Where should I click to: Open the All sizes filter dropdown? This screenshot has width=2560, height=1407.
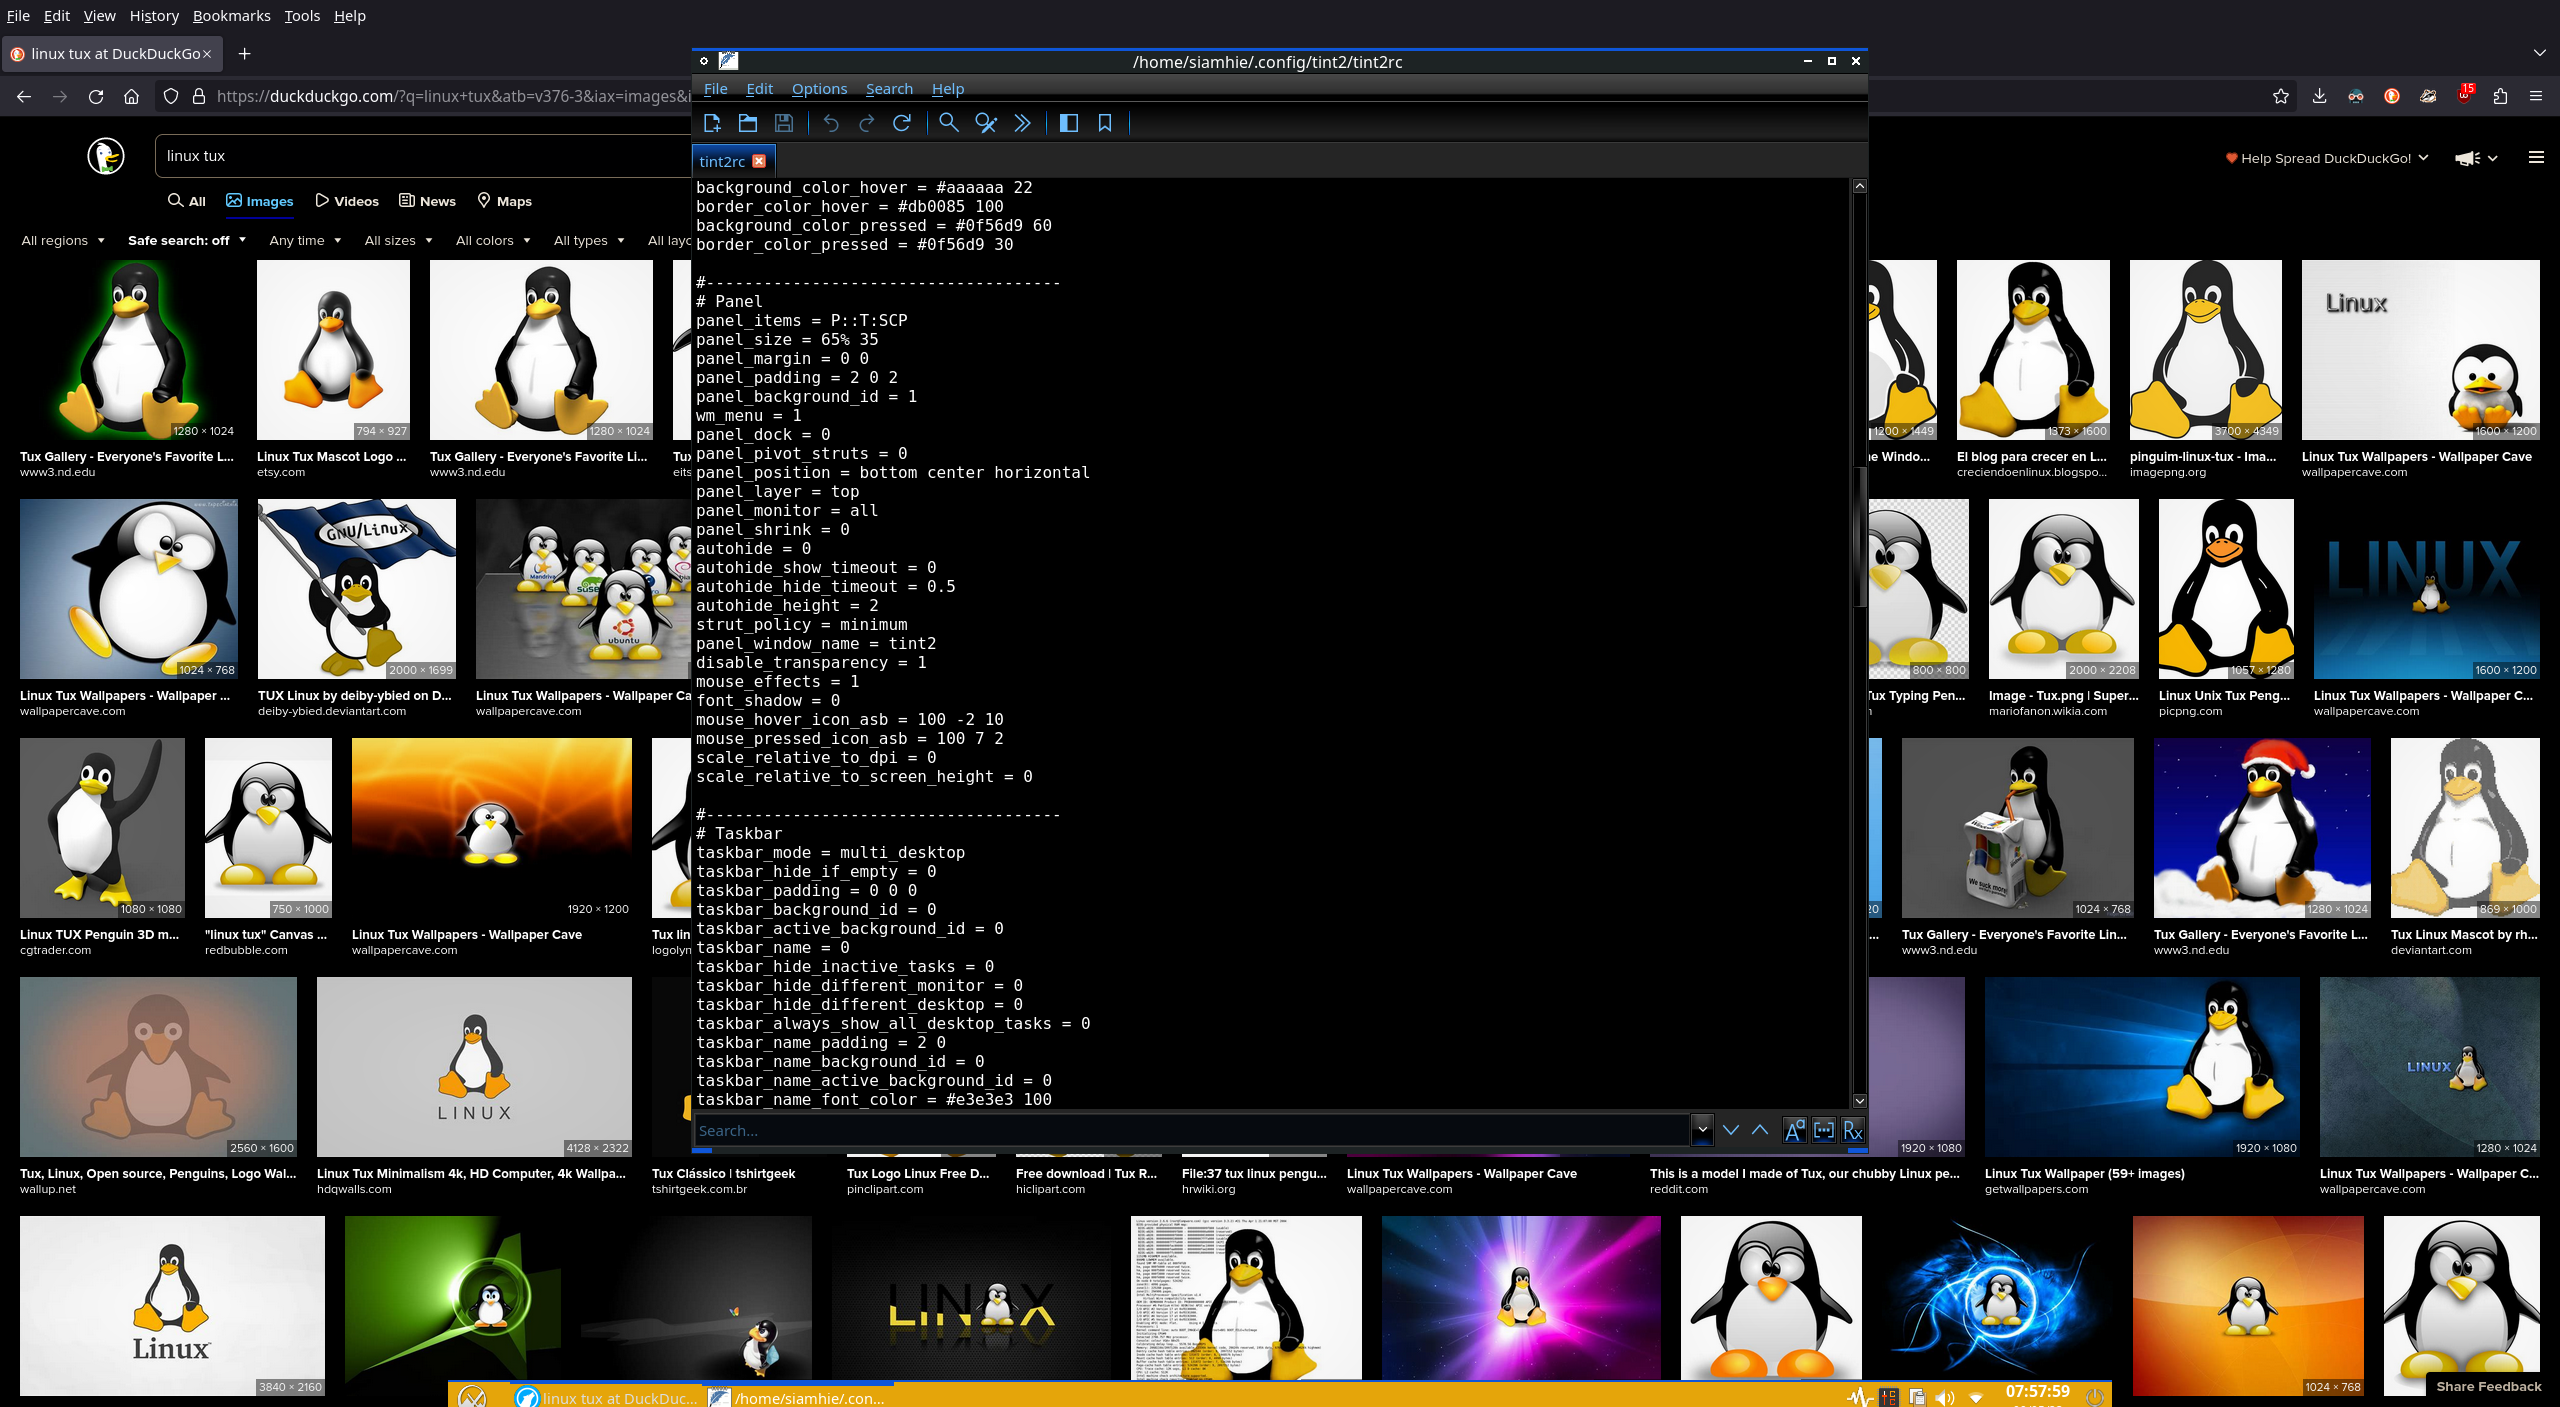click(x=398, y=240)
